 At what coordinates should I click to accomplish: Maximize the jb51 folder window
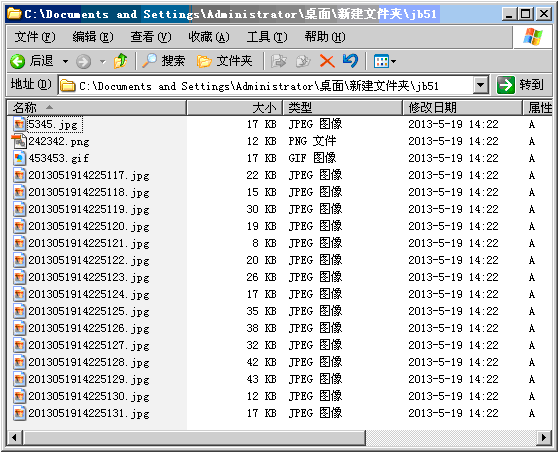click(x=525, y=14)
